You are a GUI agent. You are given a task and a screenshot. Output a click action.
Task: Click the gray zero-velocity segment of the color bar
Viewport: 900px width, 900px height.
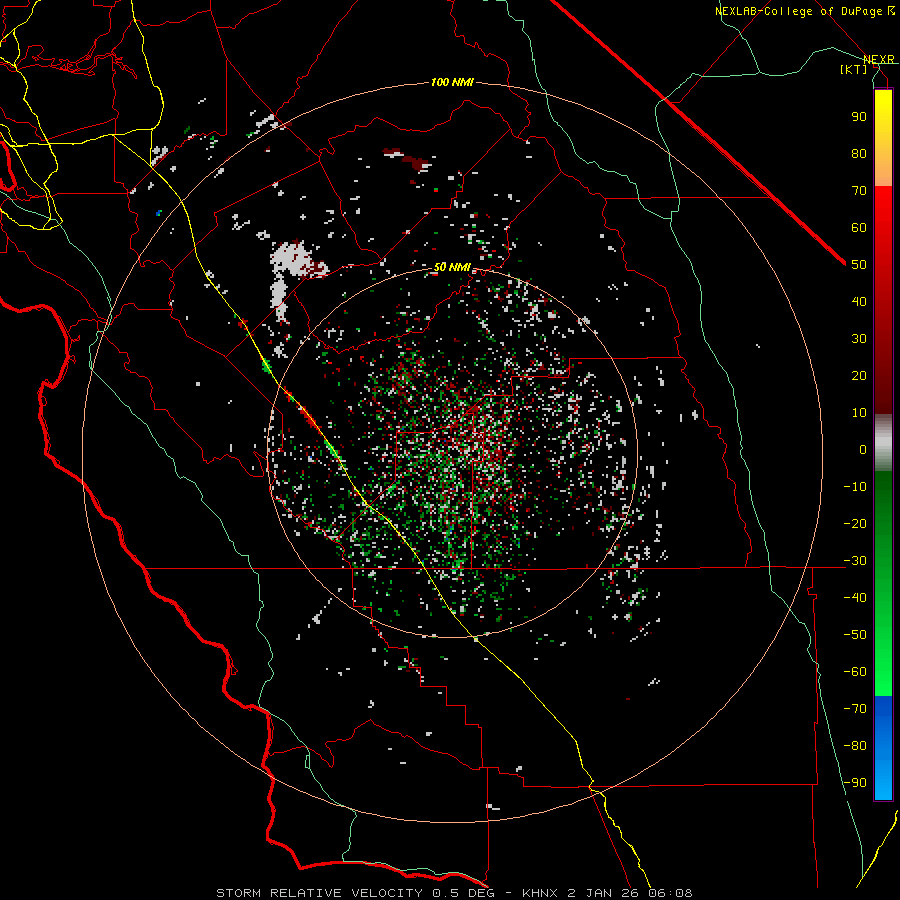point(883,443)
